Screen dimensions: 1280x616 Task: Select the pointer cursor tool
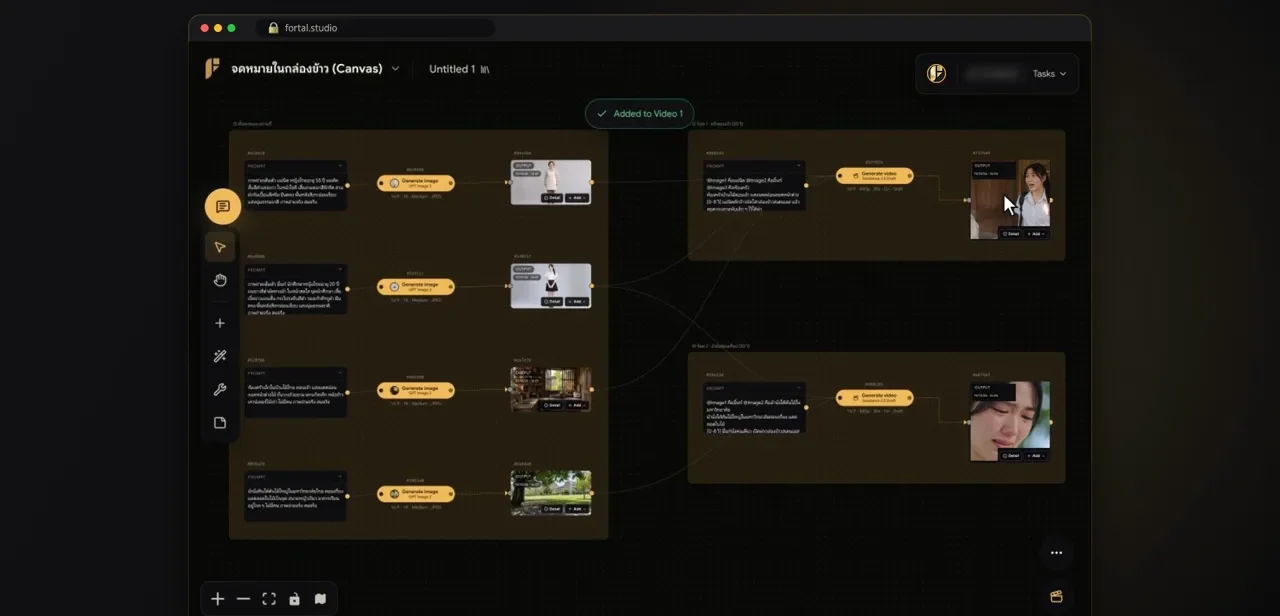[220, 247]
